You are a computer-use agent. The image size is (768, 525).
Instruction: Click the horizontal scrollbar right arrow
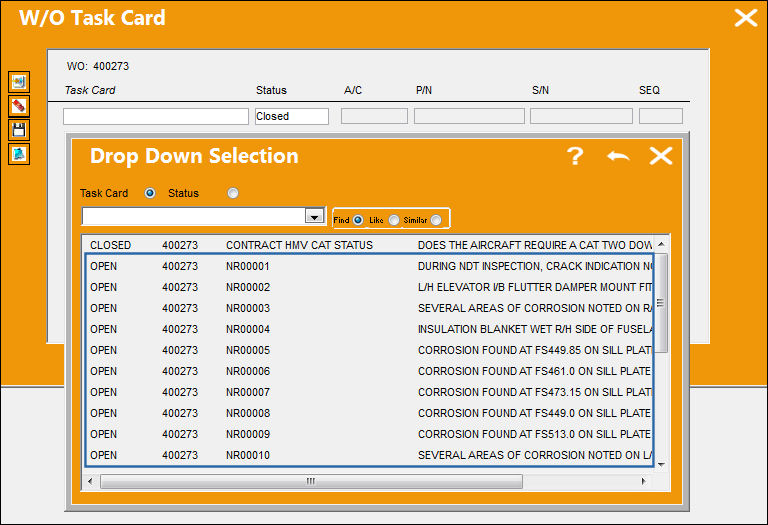coord(644,481)
